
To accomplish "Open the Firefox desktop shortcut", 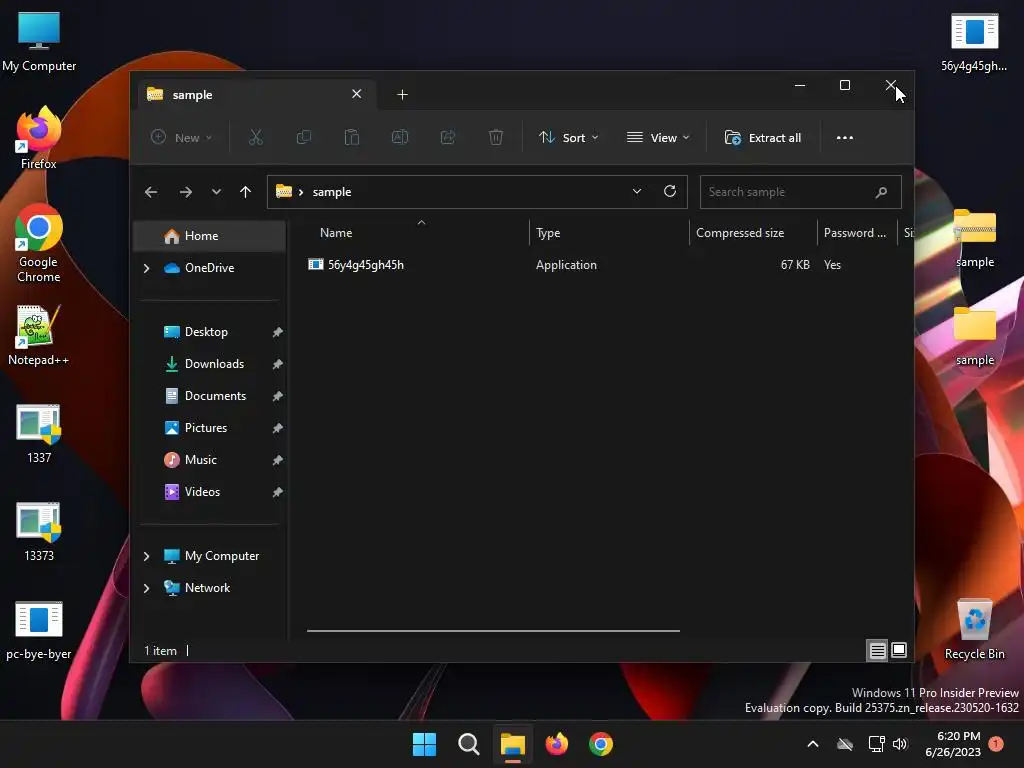I will click(x=39, y=138).
